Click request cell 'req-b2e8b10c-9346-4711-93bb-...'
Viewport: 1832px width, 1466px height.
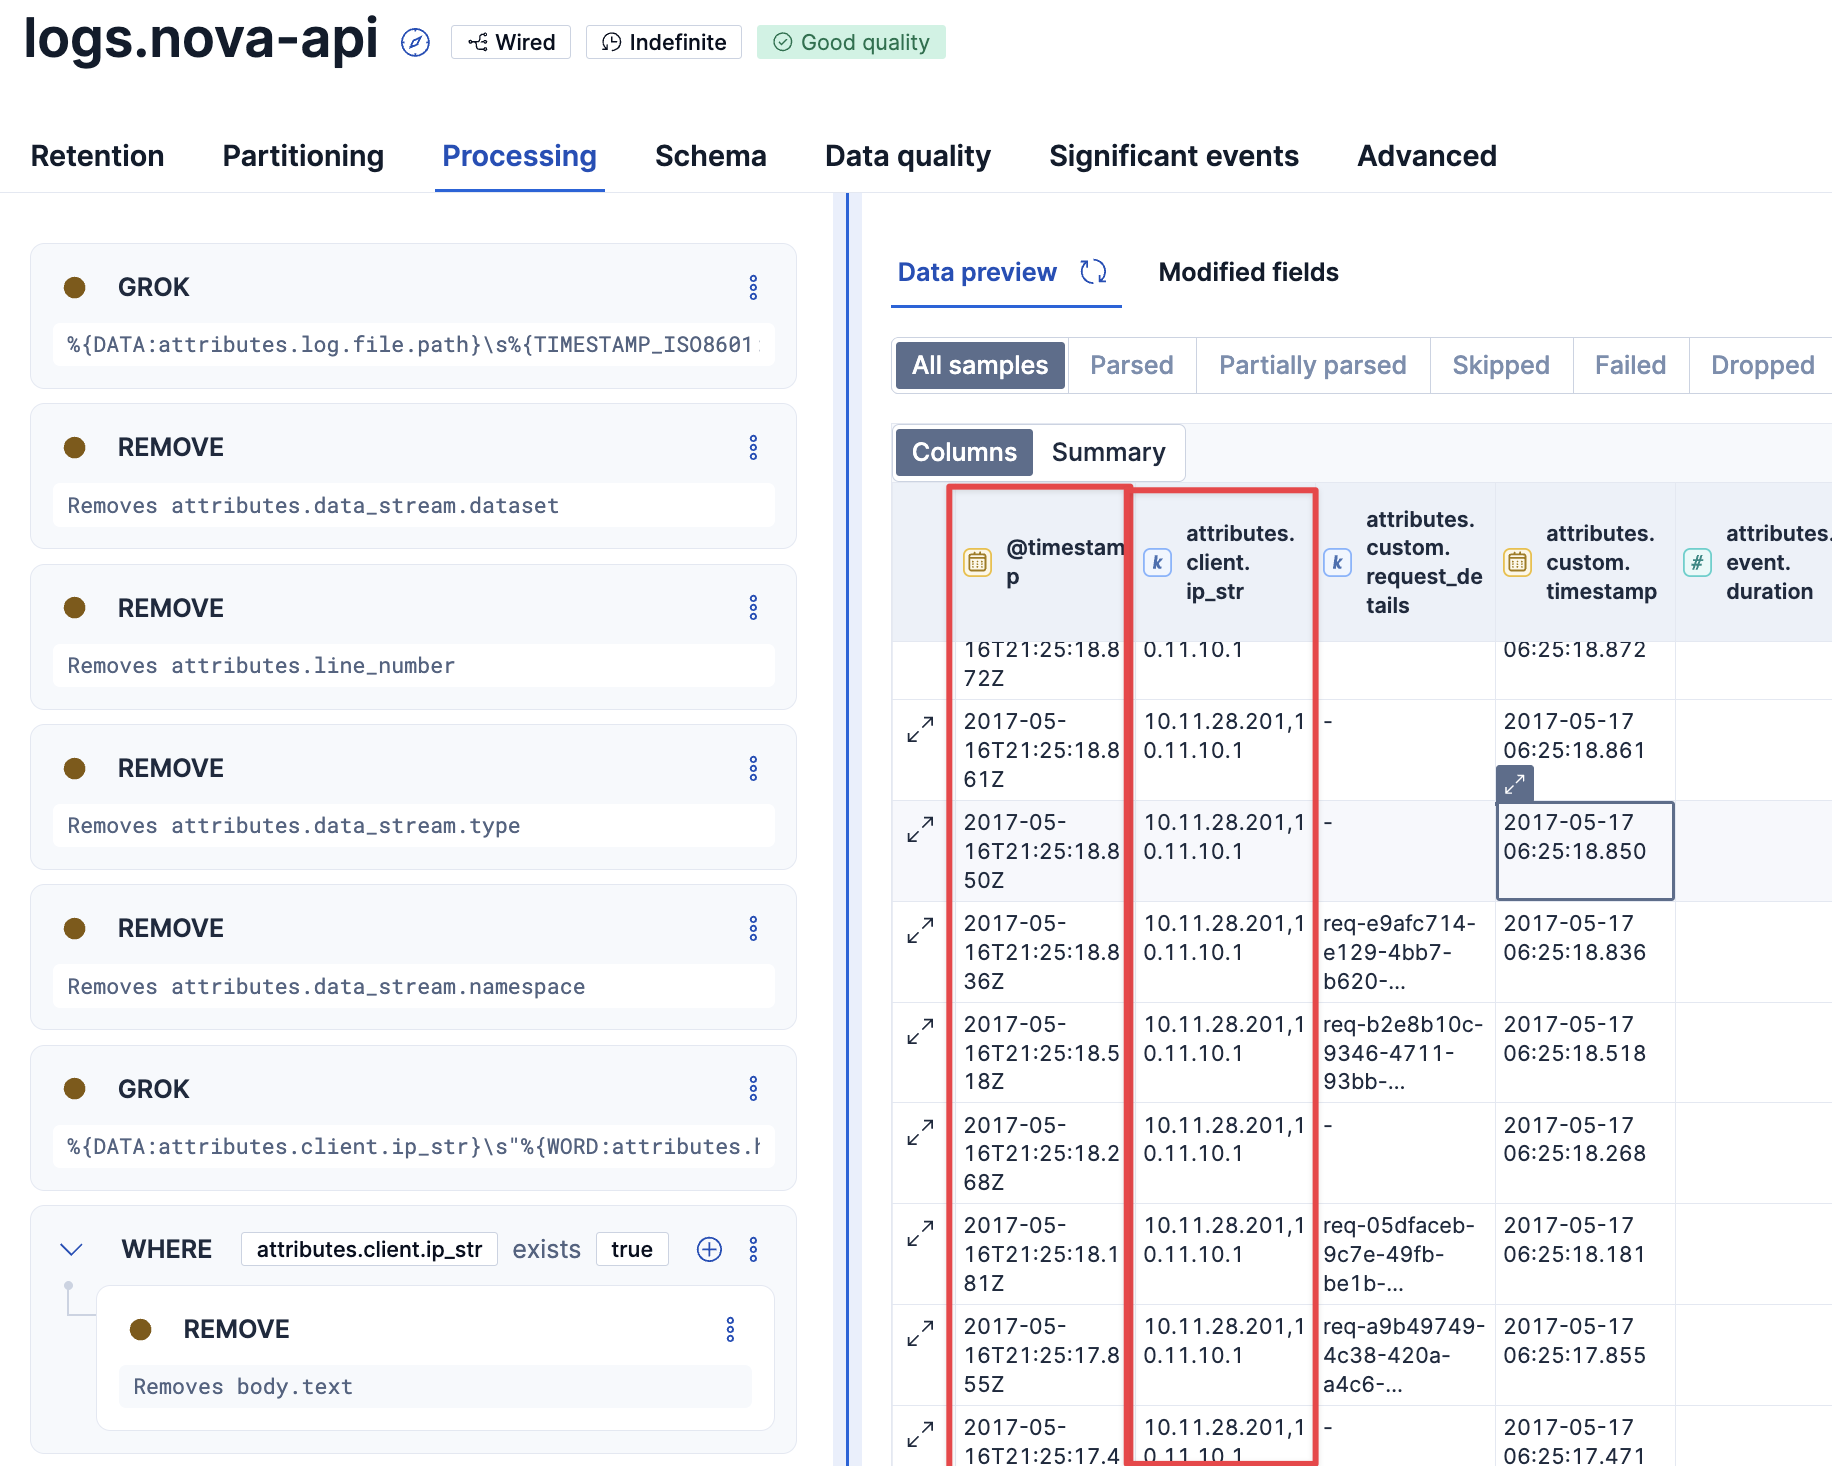(x=1405, y=1053)
